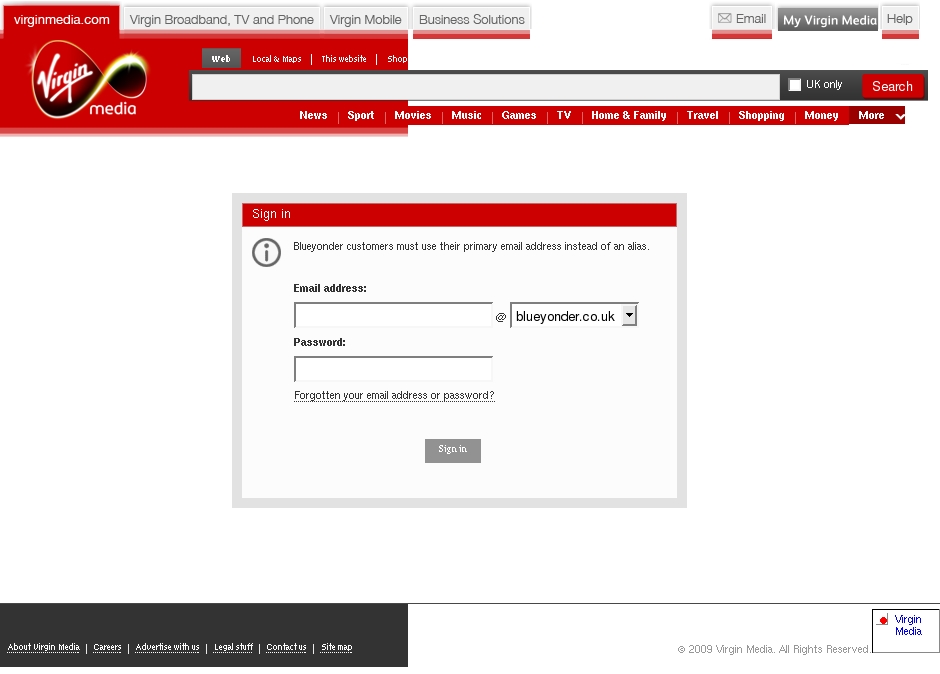Open the Shopping section
The height and width of the screenshot is (674, 940).
coord(761,115)
